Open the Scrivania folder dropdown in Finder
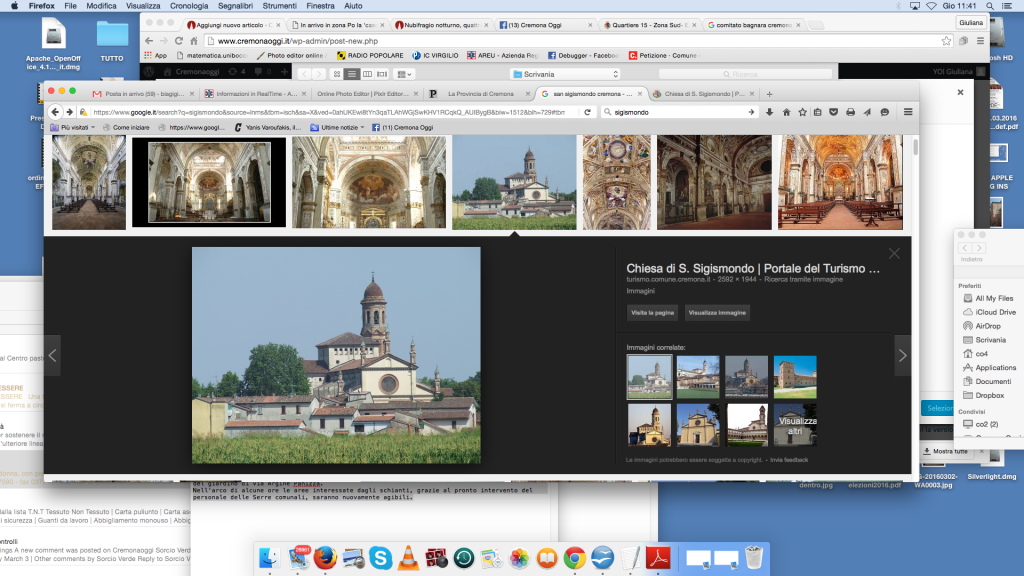Viewport: 1024px width, 576px height. pyautogui.click(x=565, y=74)
